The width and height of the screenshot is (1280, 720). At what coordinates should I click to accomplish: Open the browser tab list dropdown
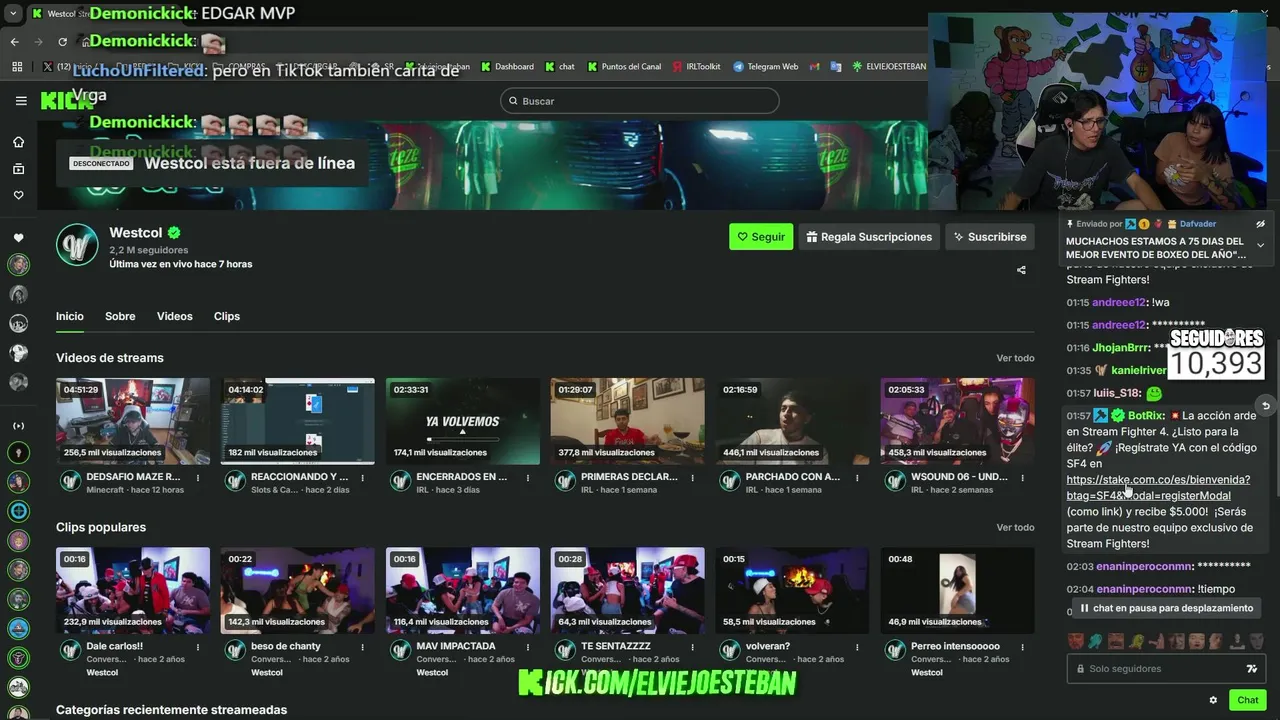tap(13, 14)
